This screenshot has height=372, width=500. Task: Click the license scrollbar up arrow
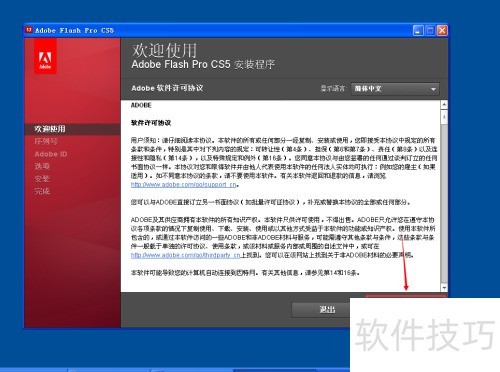[444, 104]
